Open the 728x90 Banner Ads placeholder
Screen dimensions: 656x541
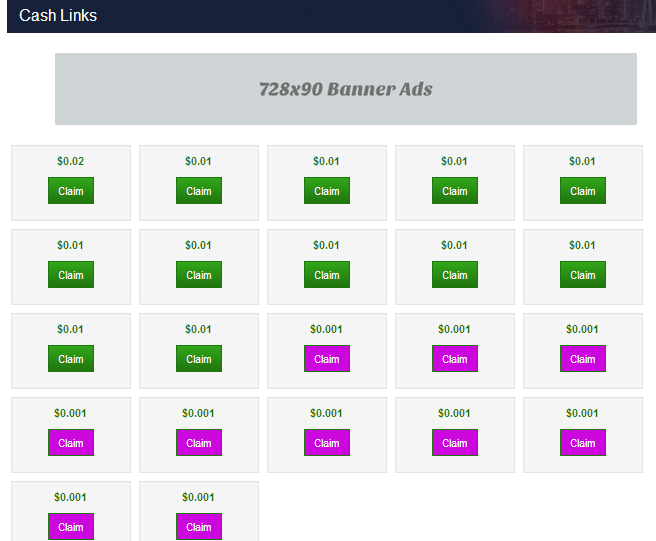(x=346, y=89)
